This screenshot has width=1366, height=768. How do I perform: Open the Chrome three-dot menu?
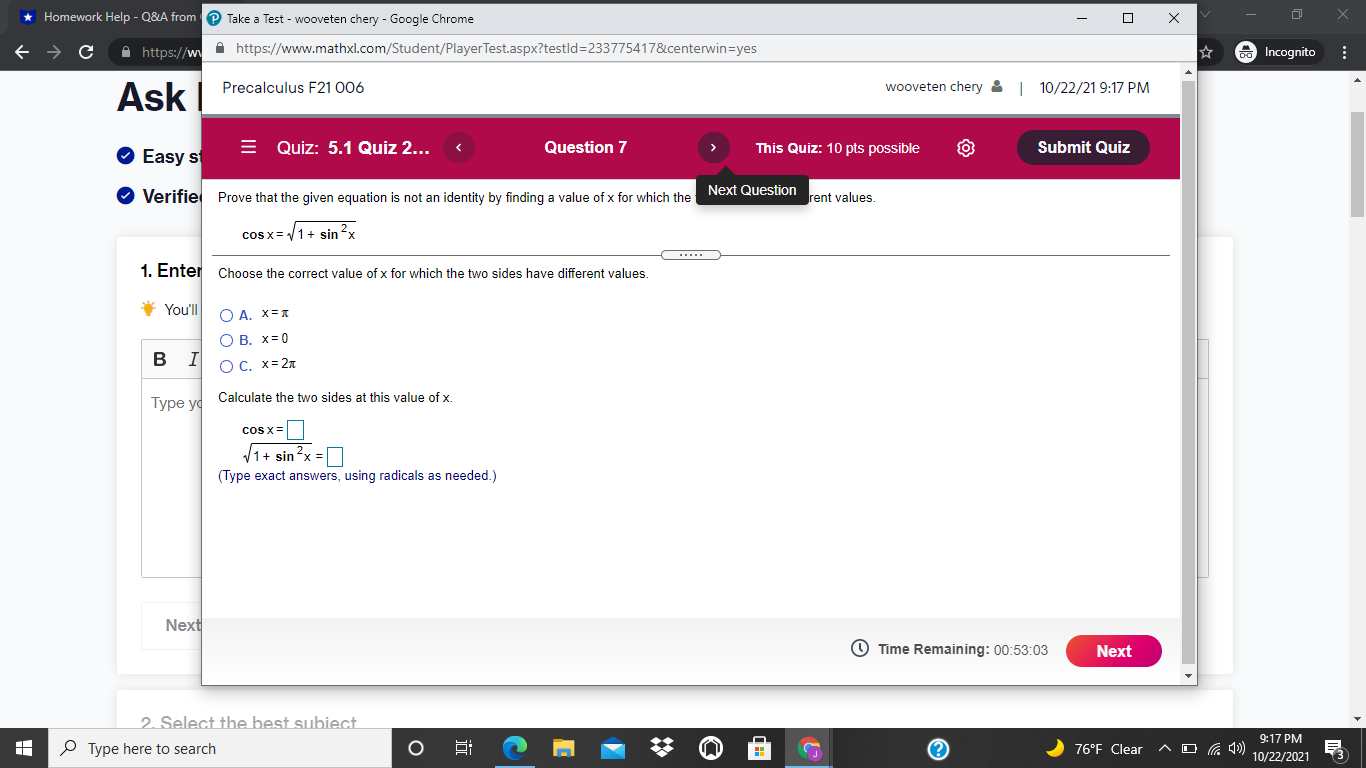(x=1346, y=52)
